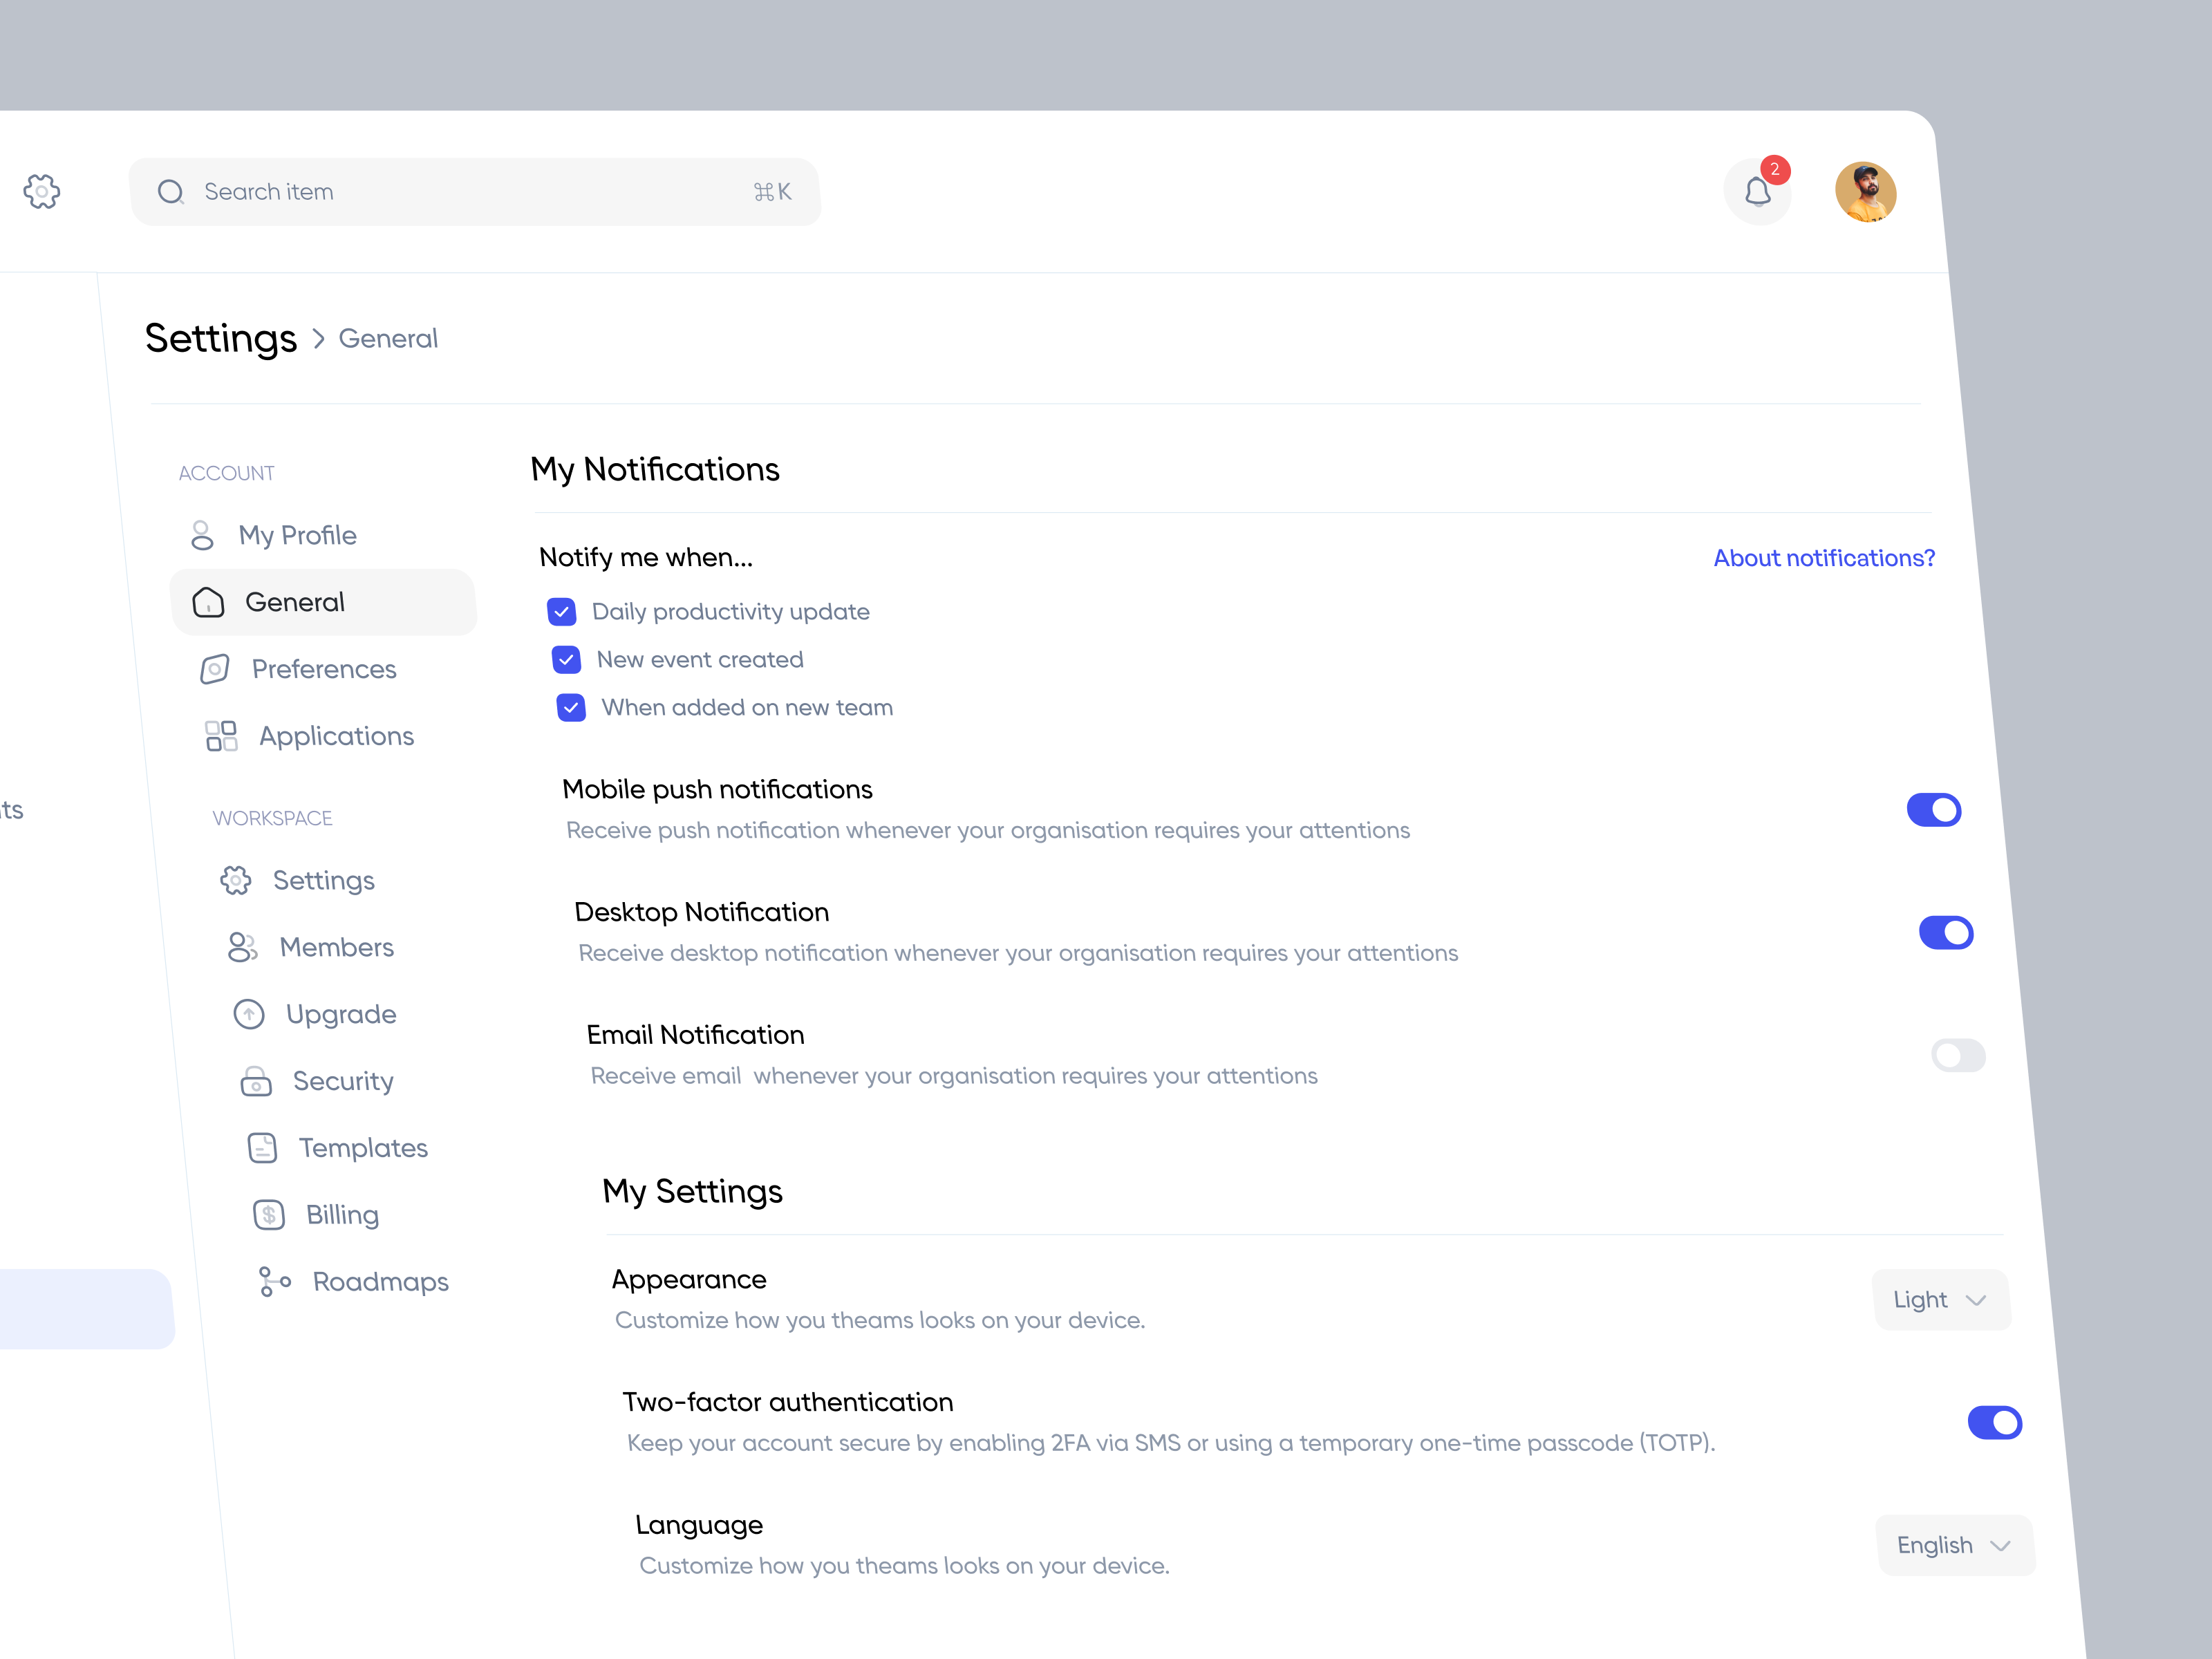
Task: Click the Security lock icon
Action: pyautogui.click(x=256, y=1081)
